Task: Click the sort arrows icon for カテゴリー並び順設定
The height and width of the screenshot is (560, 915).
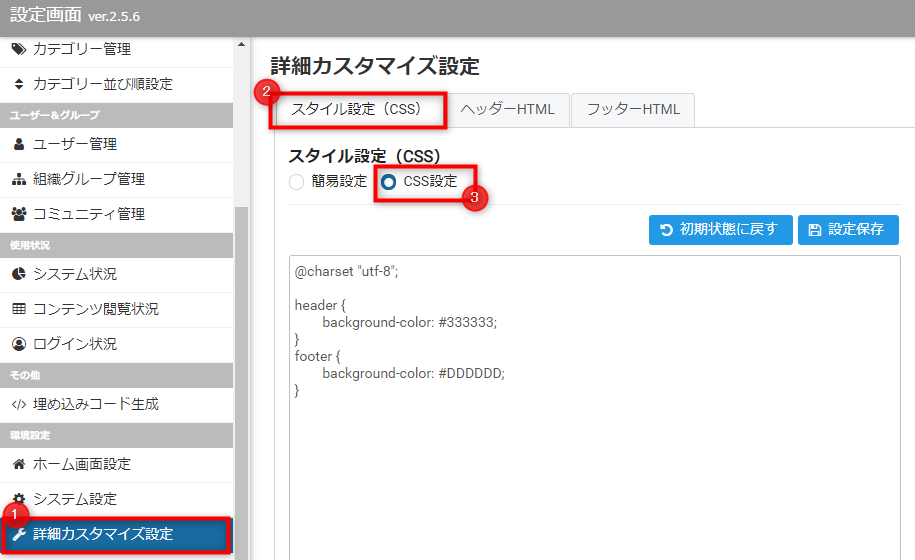Action: coord(19,84)
